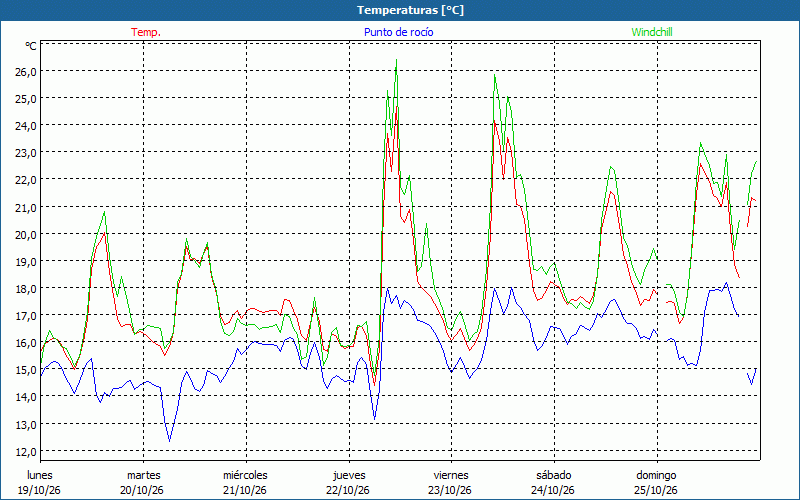Click the Temp. red legend label

point(146,32)
